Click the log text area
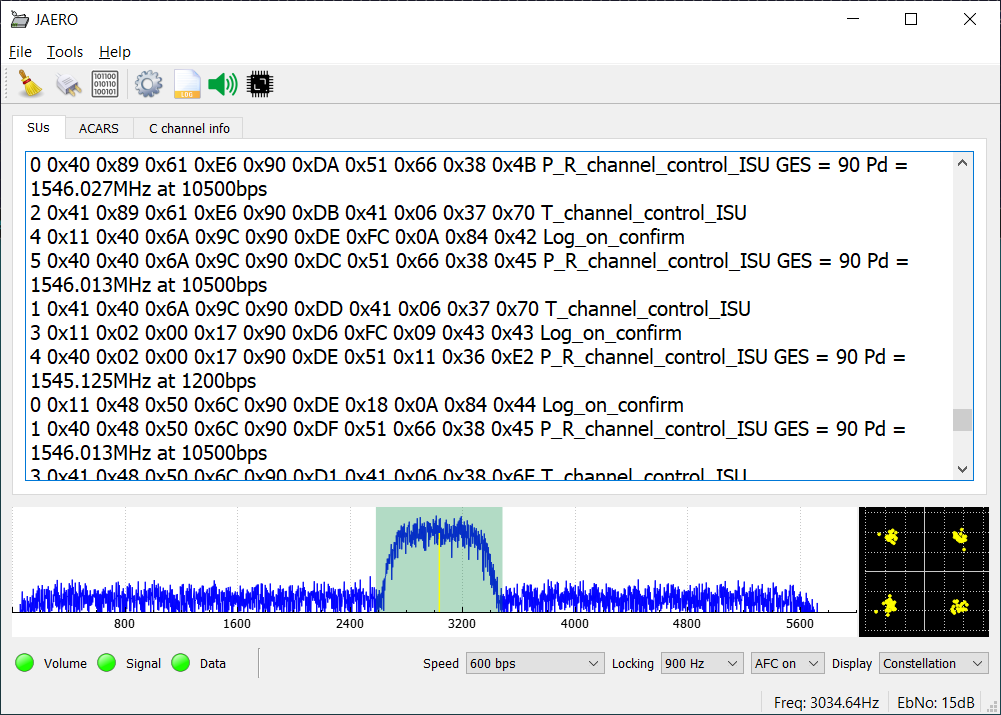 pos(490,316)
